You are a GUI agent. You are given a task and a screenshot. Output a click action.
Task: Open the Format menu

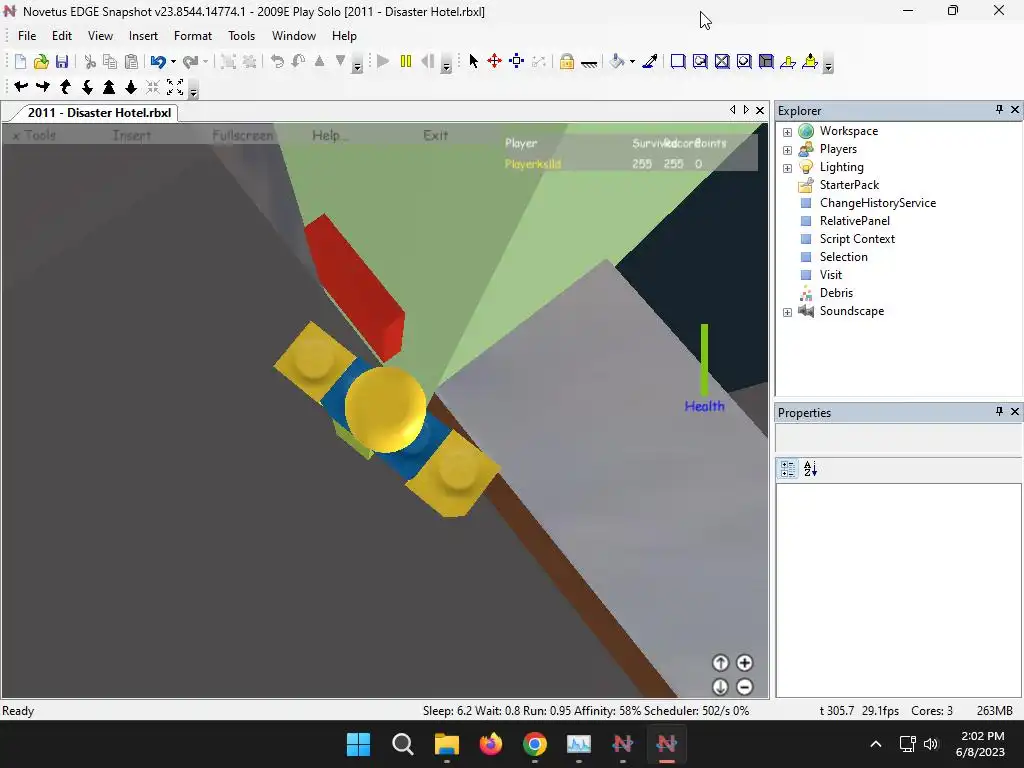tap(193, 36)
